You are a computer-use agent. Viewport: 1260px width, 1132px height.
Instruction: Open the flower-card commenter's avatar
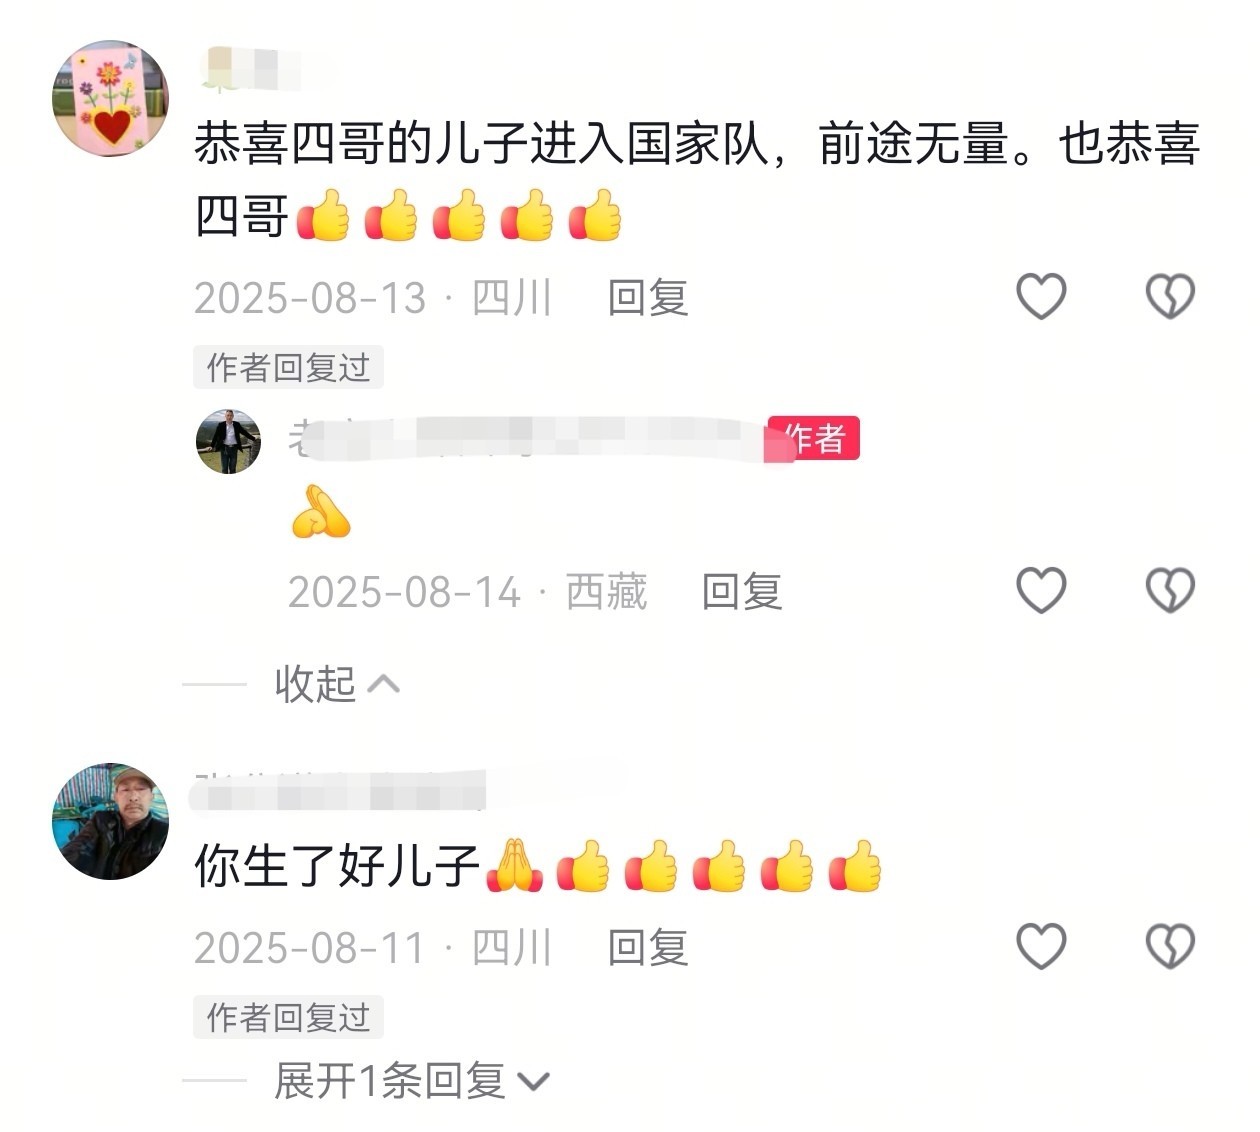[x=110, y=98]
